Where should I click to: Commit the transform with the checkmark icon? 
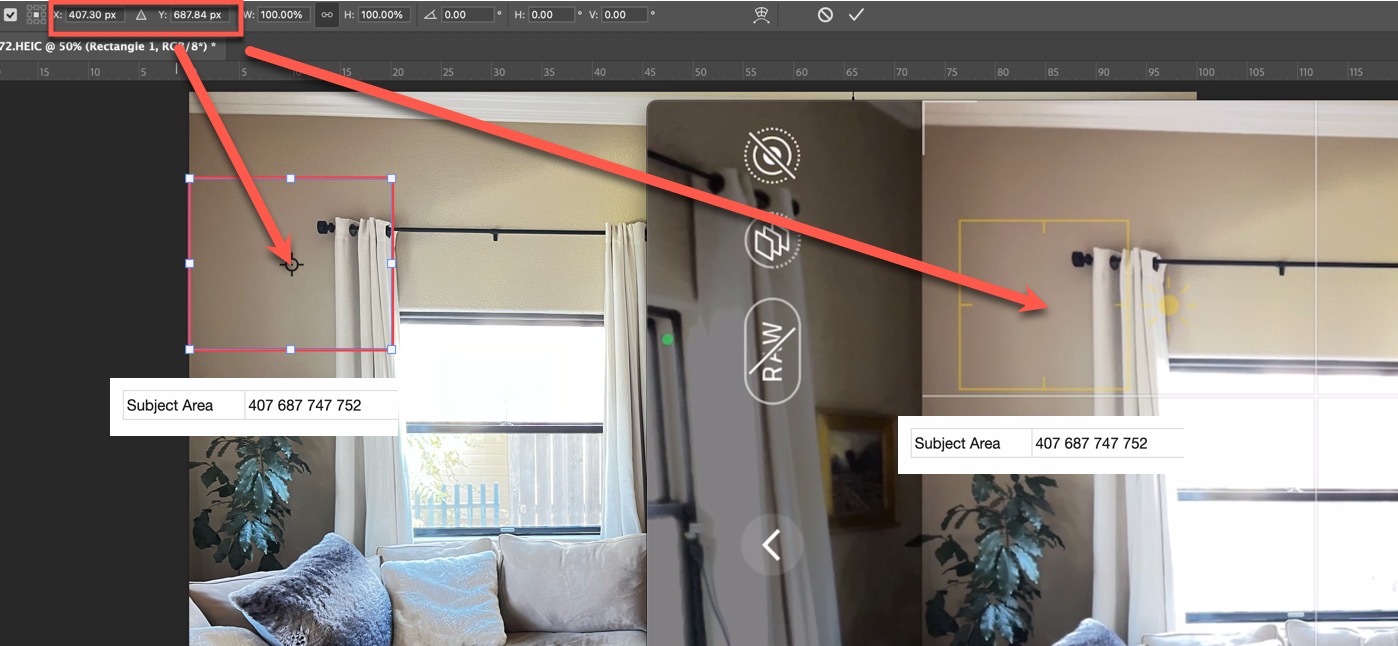coord(855,15)
